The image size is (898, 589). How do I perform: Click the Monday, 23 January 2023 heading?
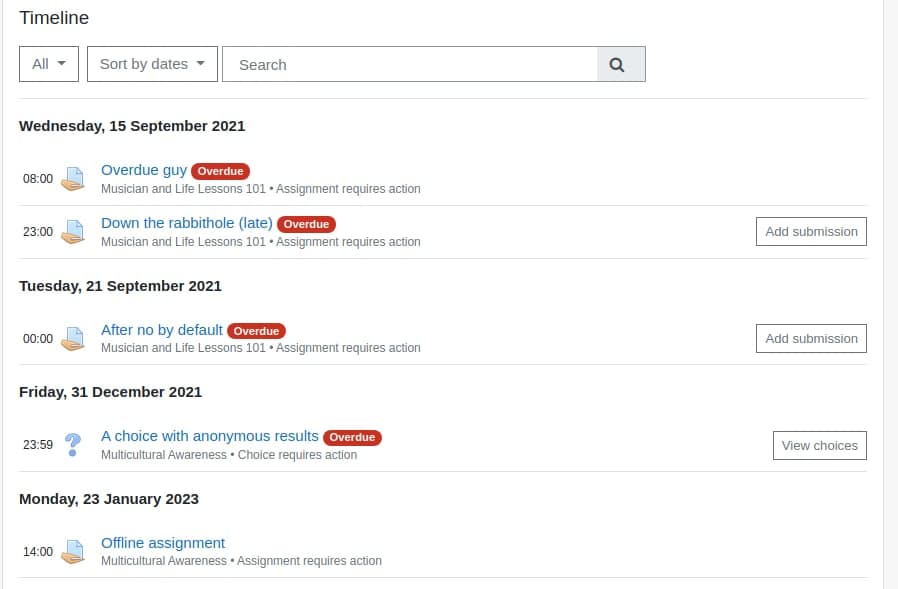point(109,499)
